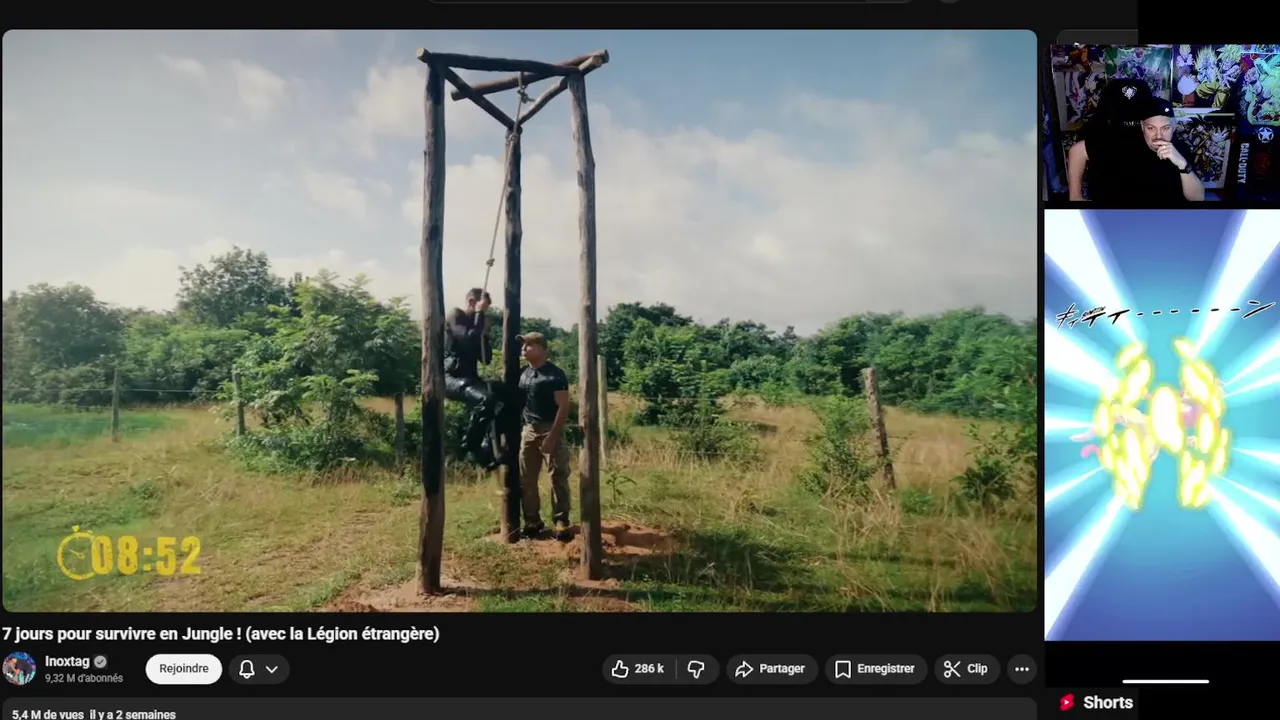The width and height of the screenshot is (1280, 720).
Task: Expand the notification options chevron
Action: tap(271, 669)
